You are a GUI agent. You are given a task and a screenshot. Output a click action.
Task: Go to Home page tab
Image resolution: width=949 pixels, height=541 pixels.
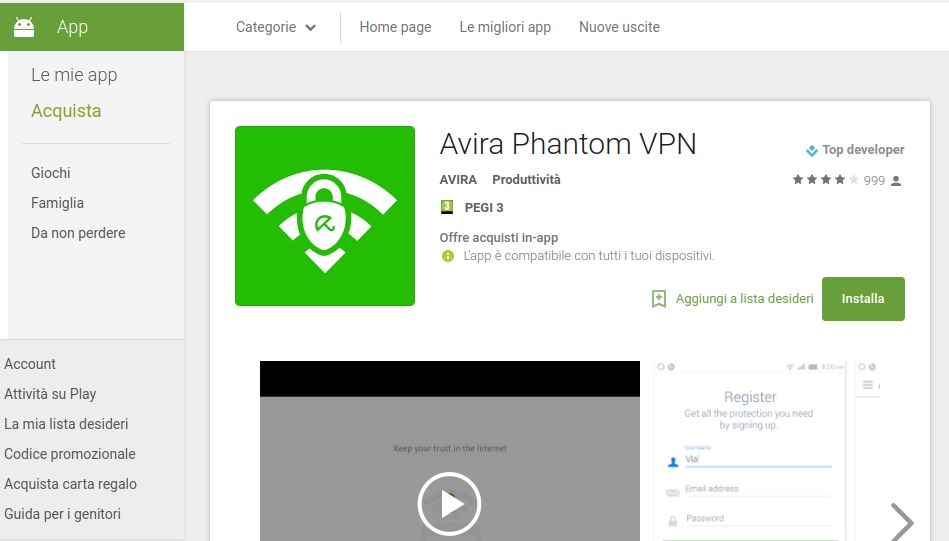pos(395,27)
